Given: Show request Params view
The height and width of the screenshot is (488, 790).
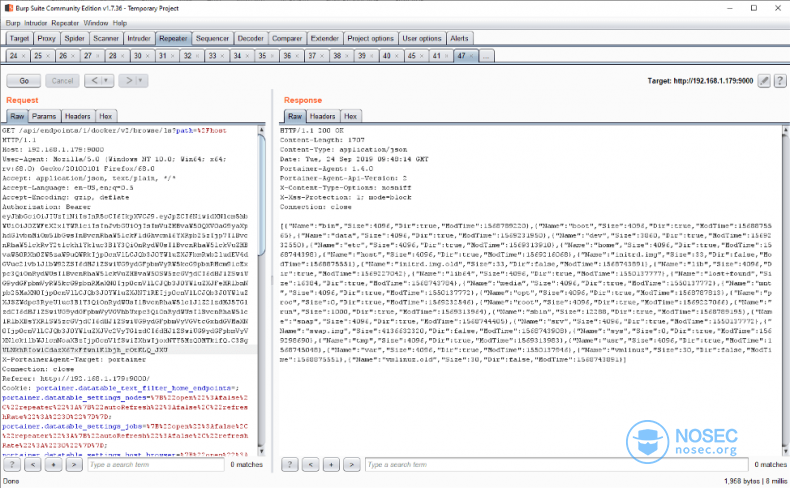Looking at the screenshot, I should tap(44, 116).
